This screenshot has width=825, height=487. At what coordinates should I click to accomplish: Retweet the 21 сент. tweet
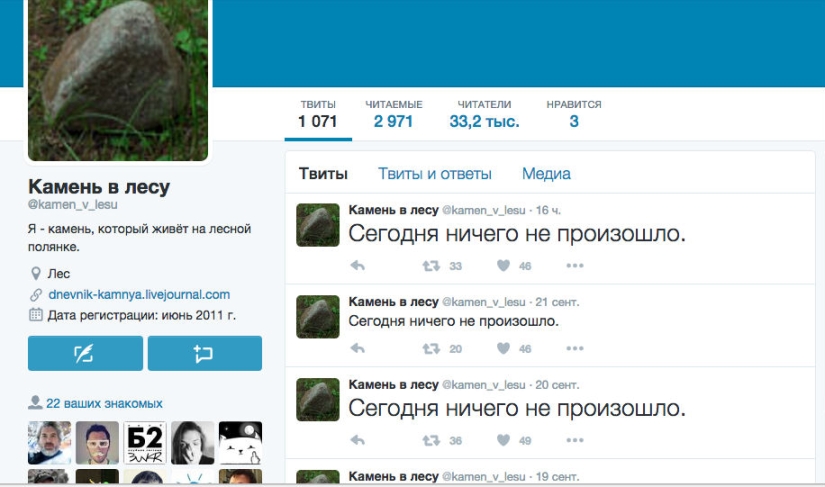coord(431,349)
